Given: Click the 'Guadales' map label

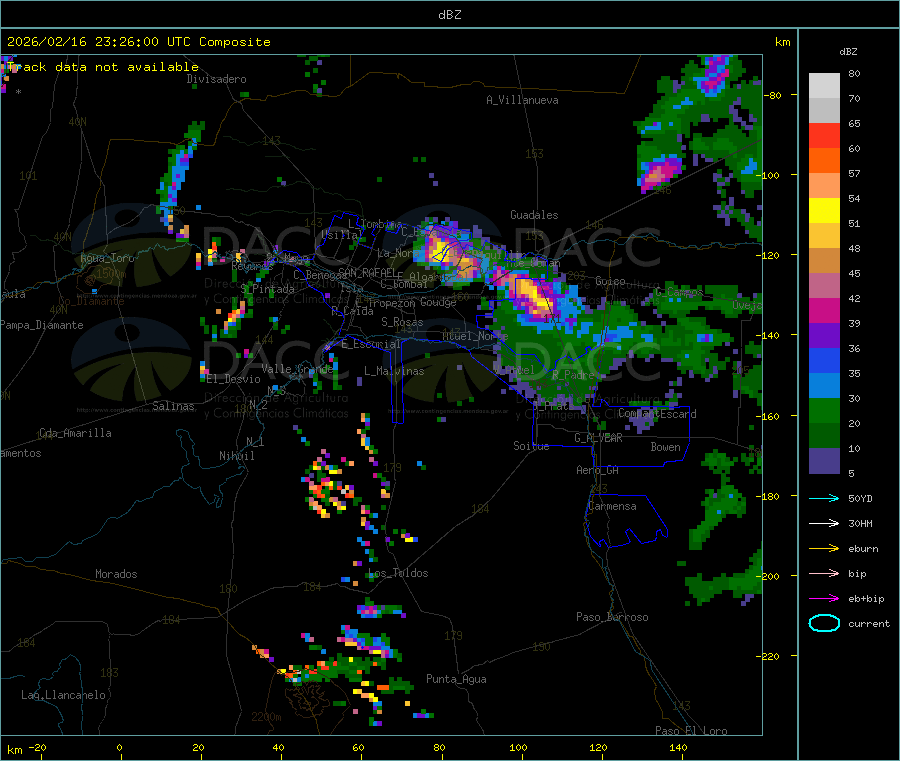Looking at the screenshot, I should (534, 215).
